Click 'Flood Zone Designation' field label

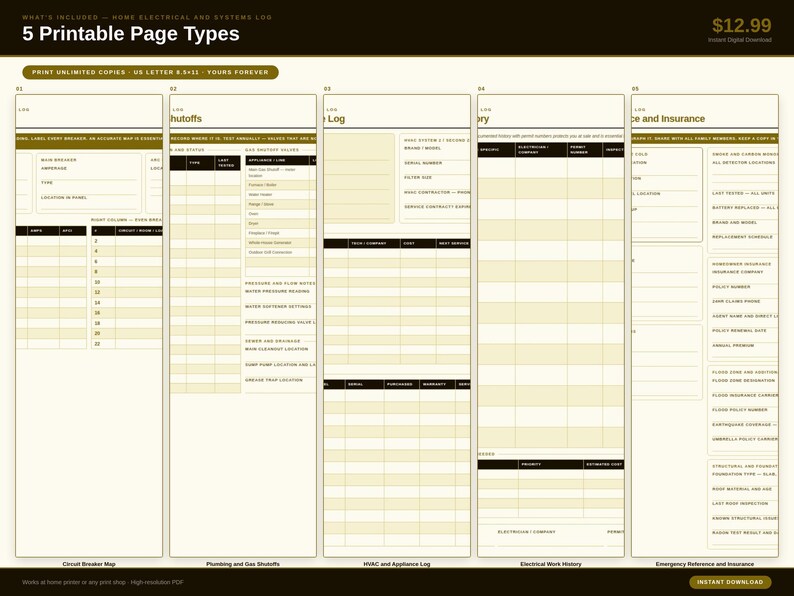tap(743, 380)
